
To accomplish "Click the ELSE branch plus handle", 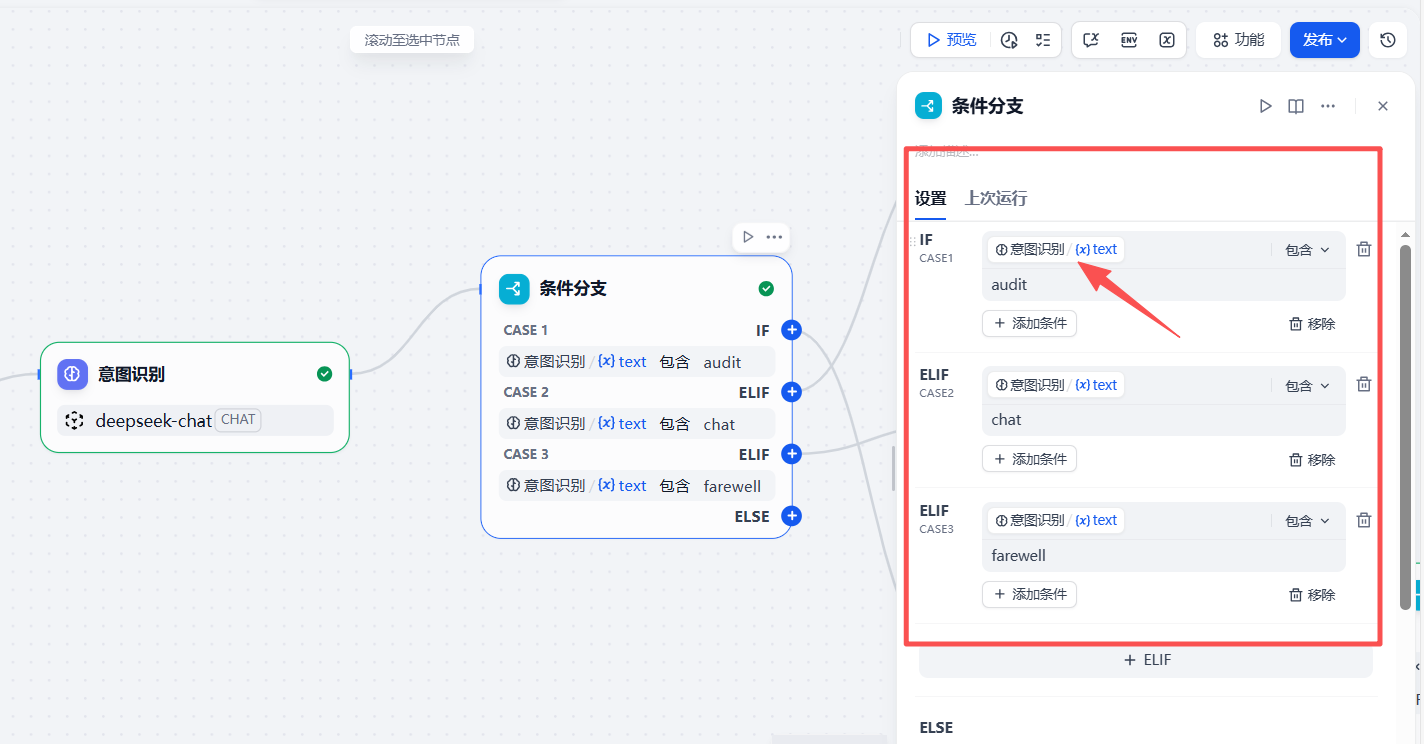I will 791,516.
